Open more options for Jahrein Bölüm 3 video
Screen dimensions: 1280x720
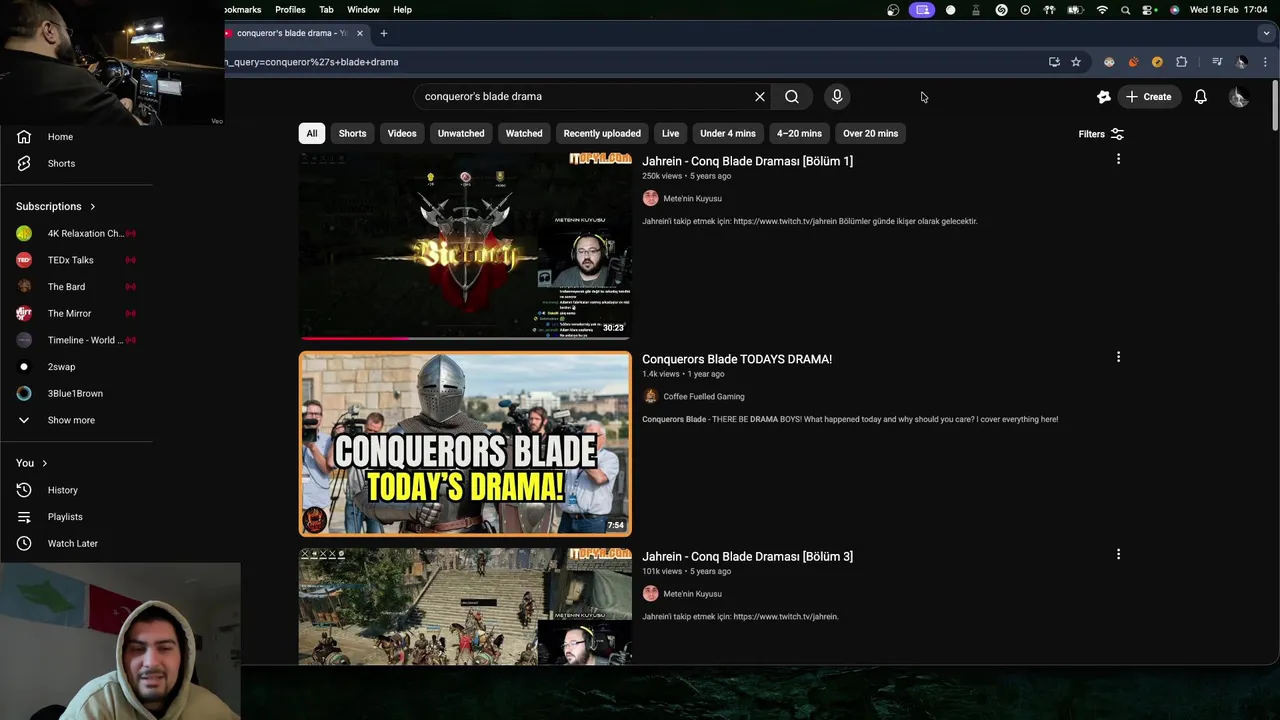pos(1118,554)
